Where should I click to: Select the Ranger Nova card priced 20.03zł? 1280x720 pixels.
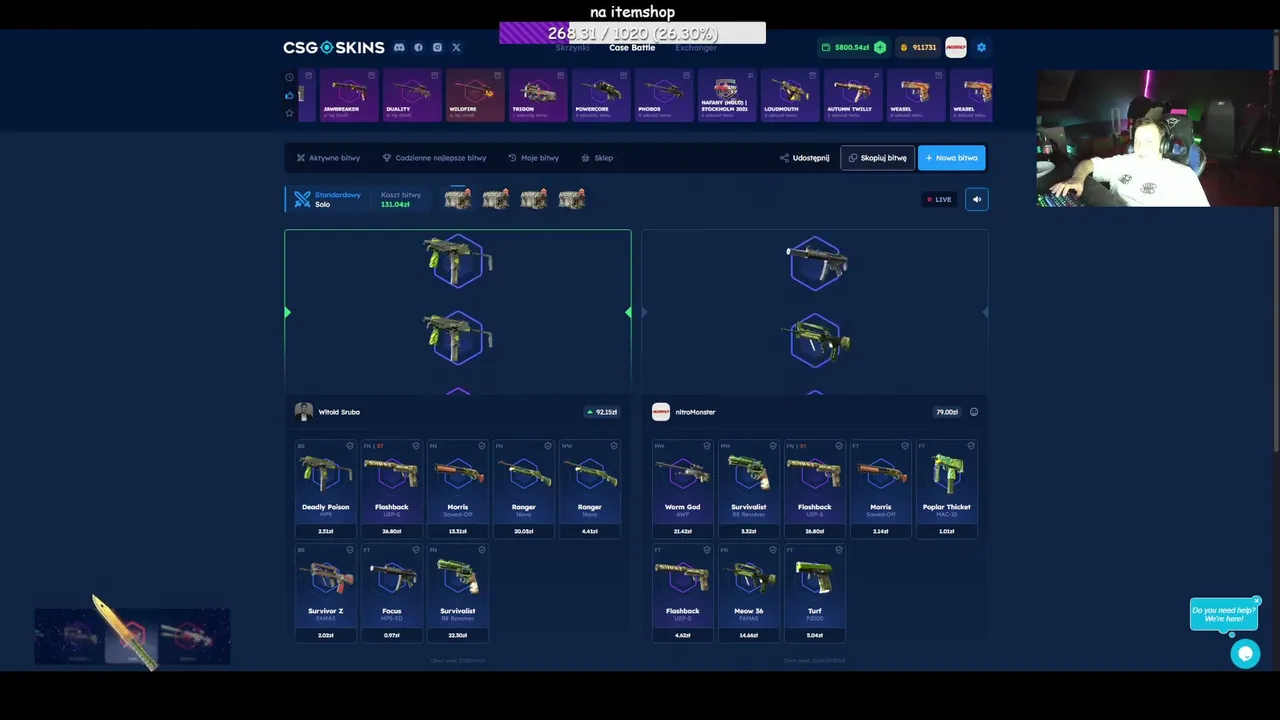coord(523,489)
